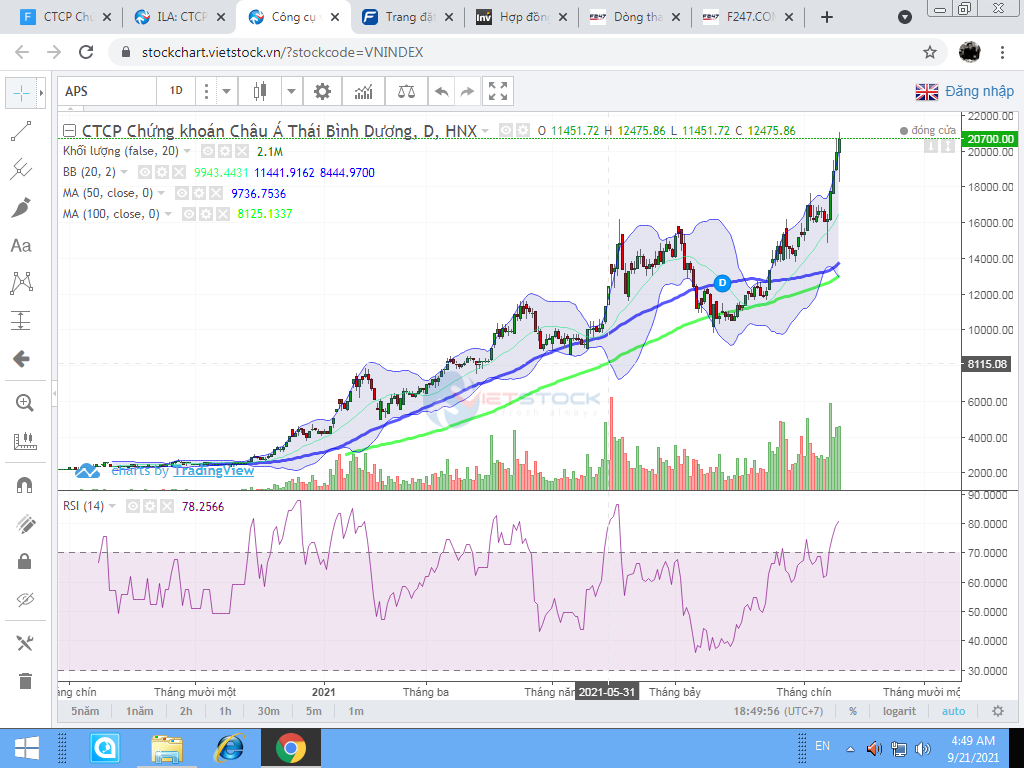This screenshot has height=768, width=1024.
Task: Expand the RSI (14) menu arrow
Action: [x=112, y=506]
